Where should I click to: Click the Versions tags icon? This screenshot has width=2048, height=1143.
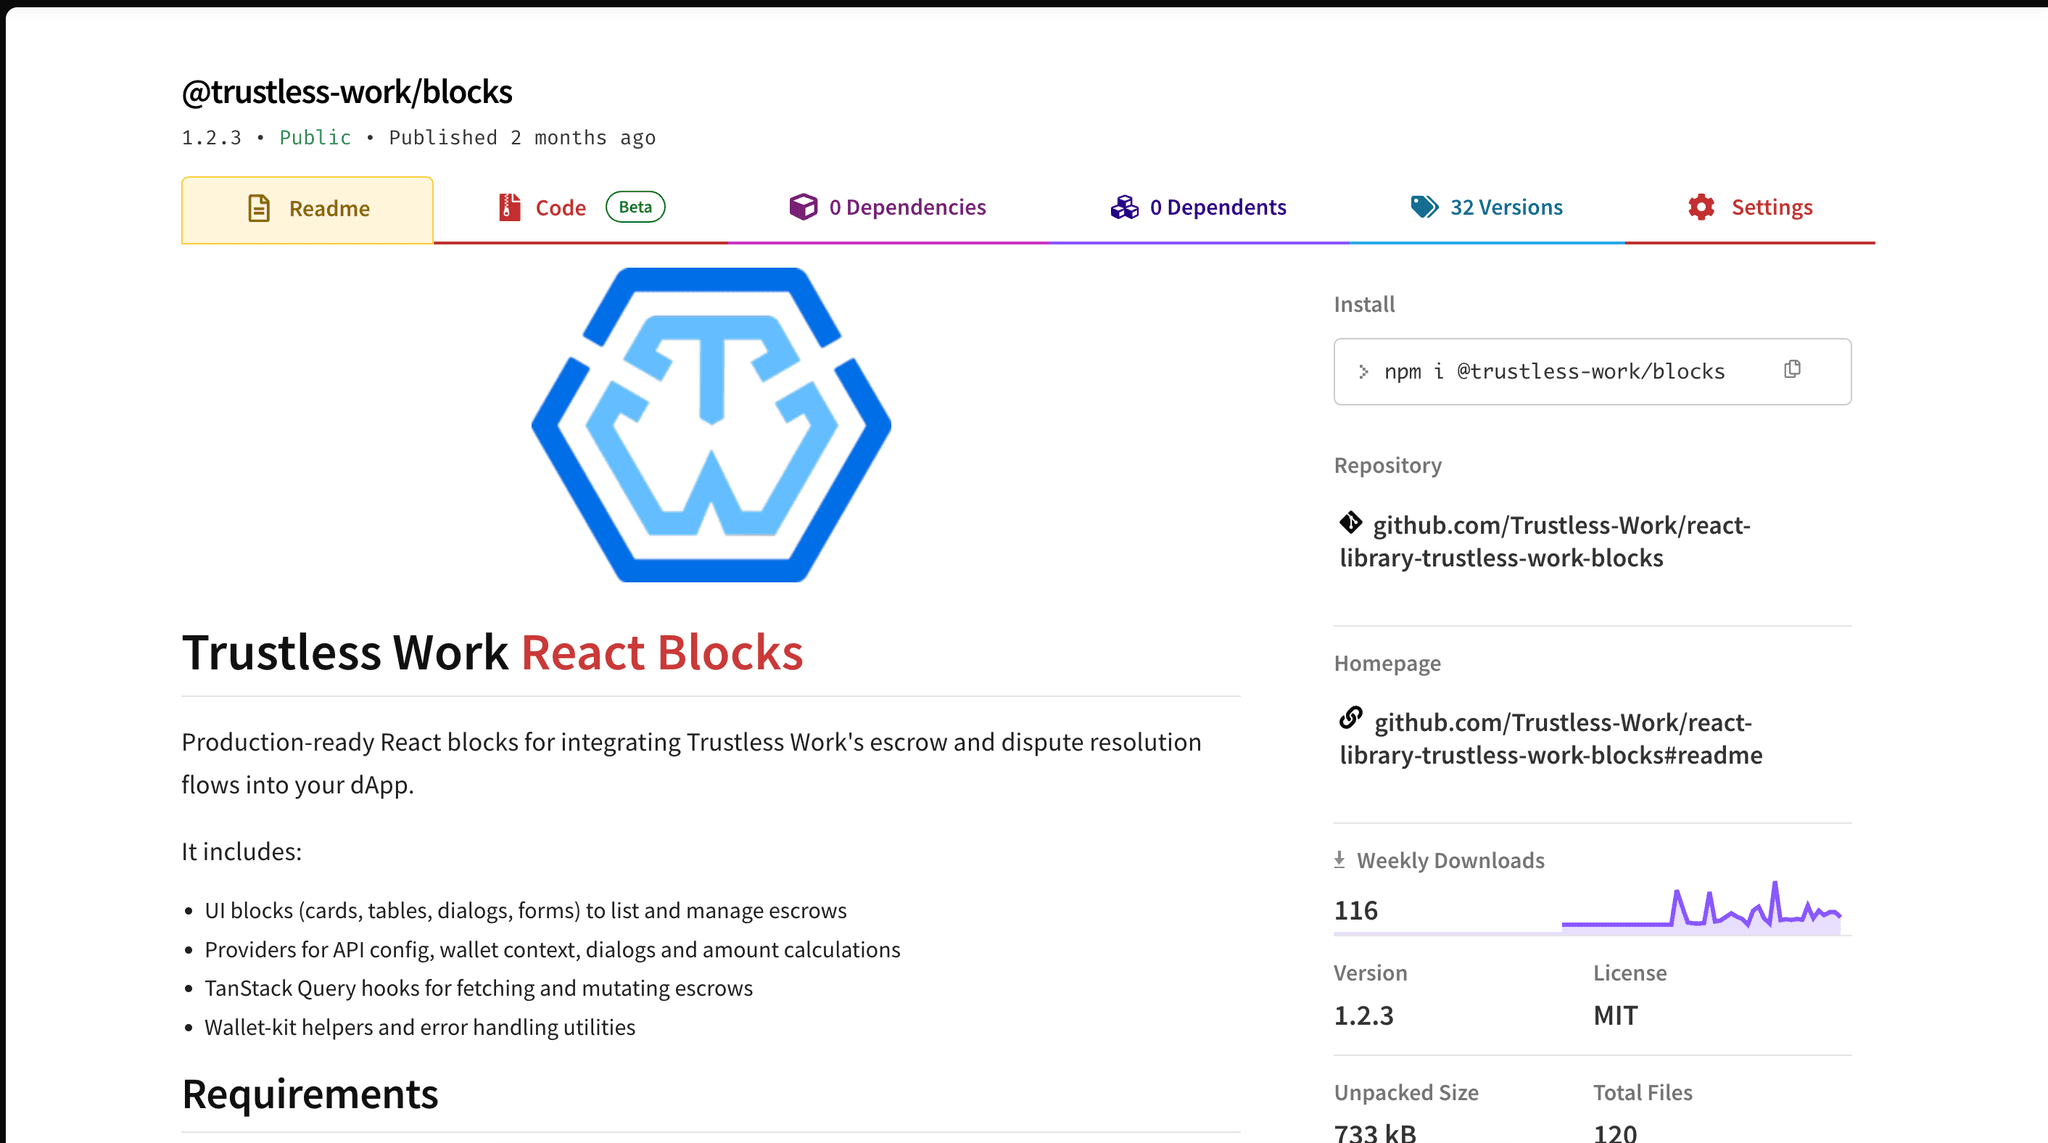pyautogui.click(x=1425, y=207)
